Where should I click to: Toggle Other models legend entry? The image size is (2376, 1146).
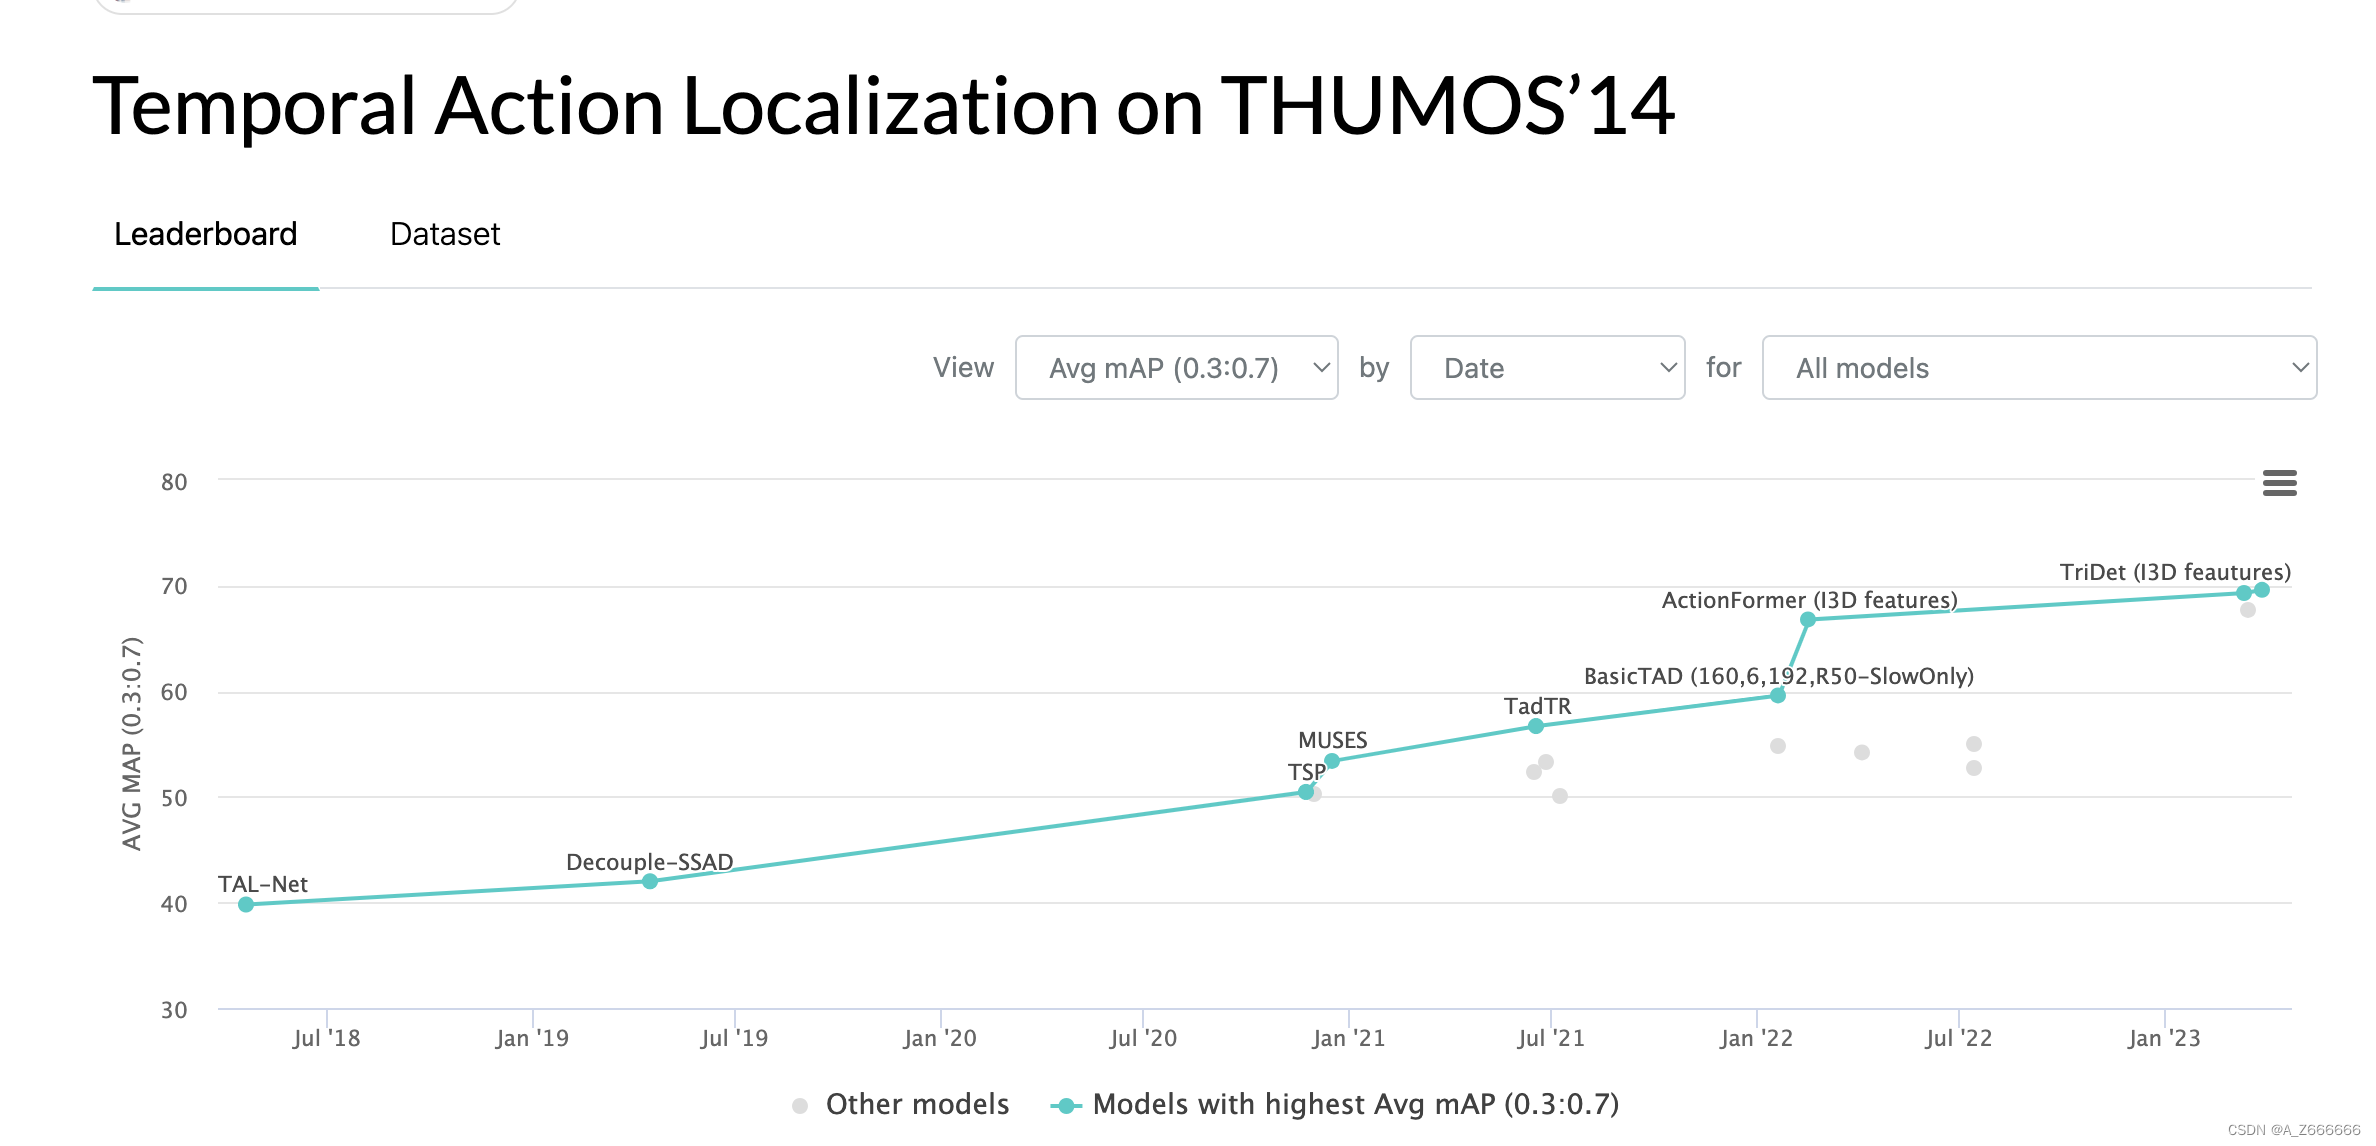[900, 1104]
